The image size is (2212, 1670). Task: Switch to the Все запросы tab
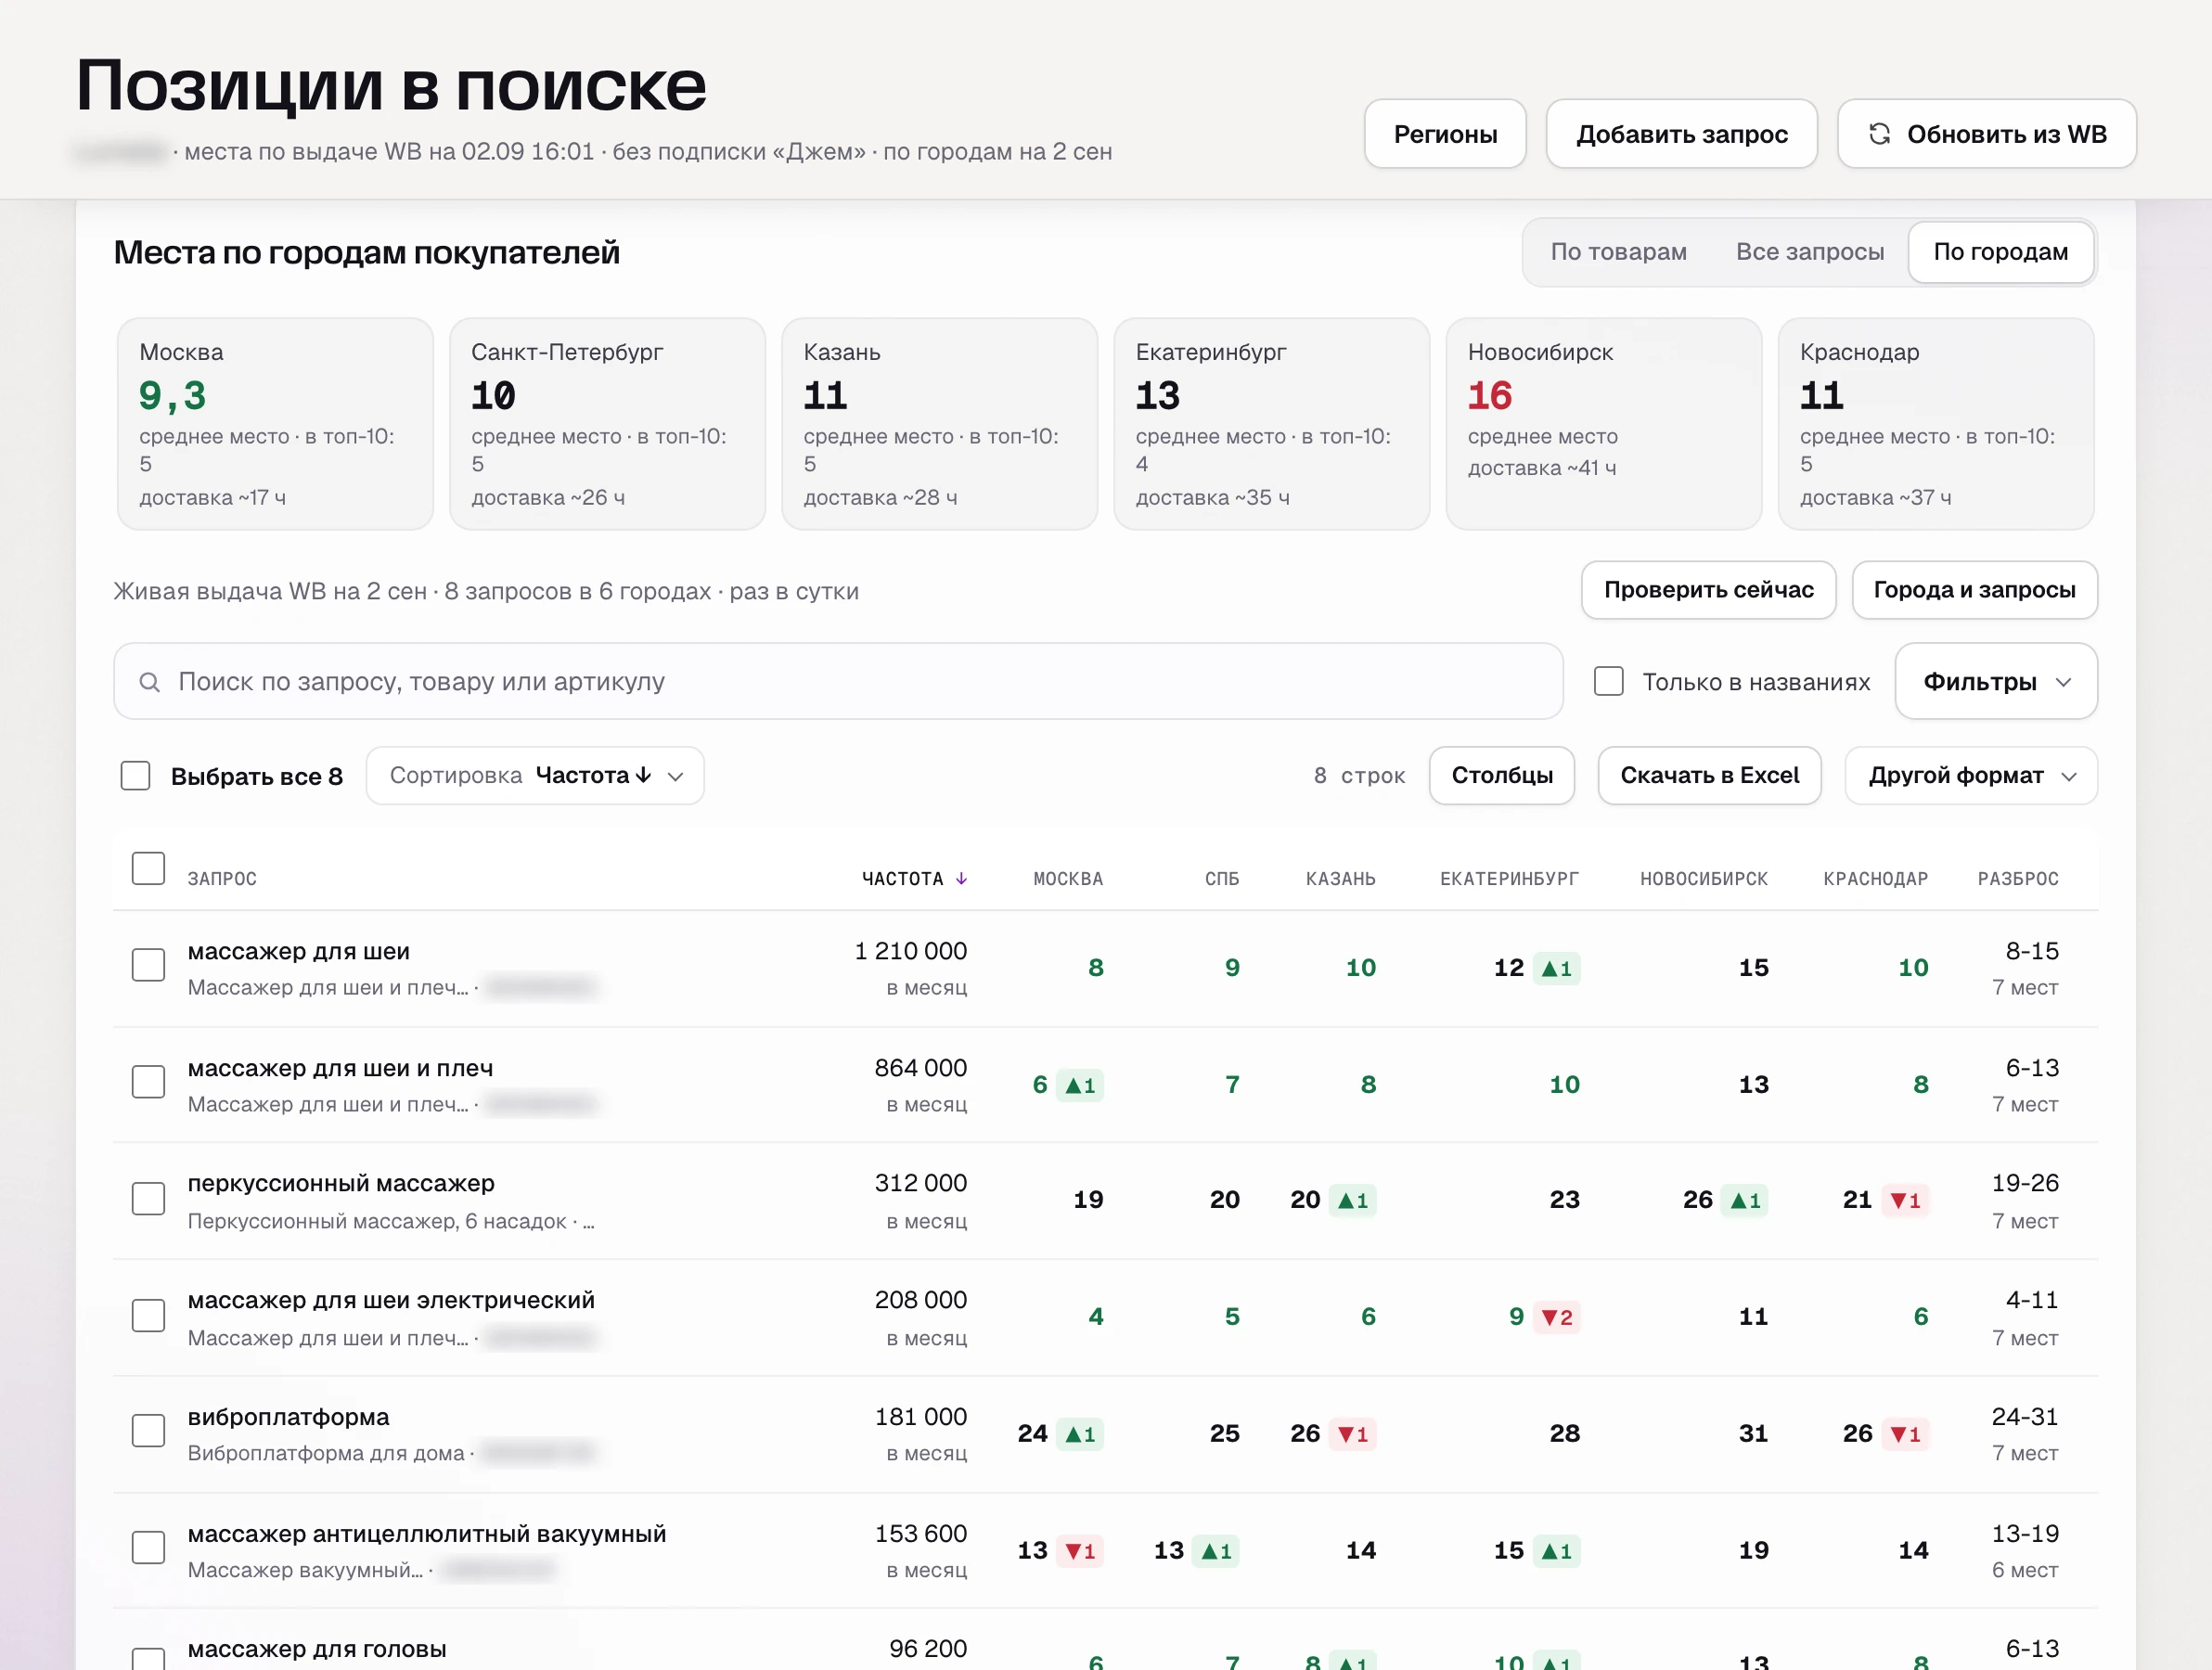coord(1809,252)
